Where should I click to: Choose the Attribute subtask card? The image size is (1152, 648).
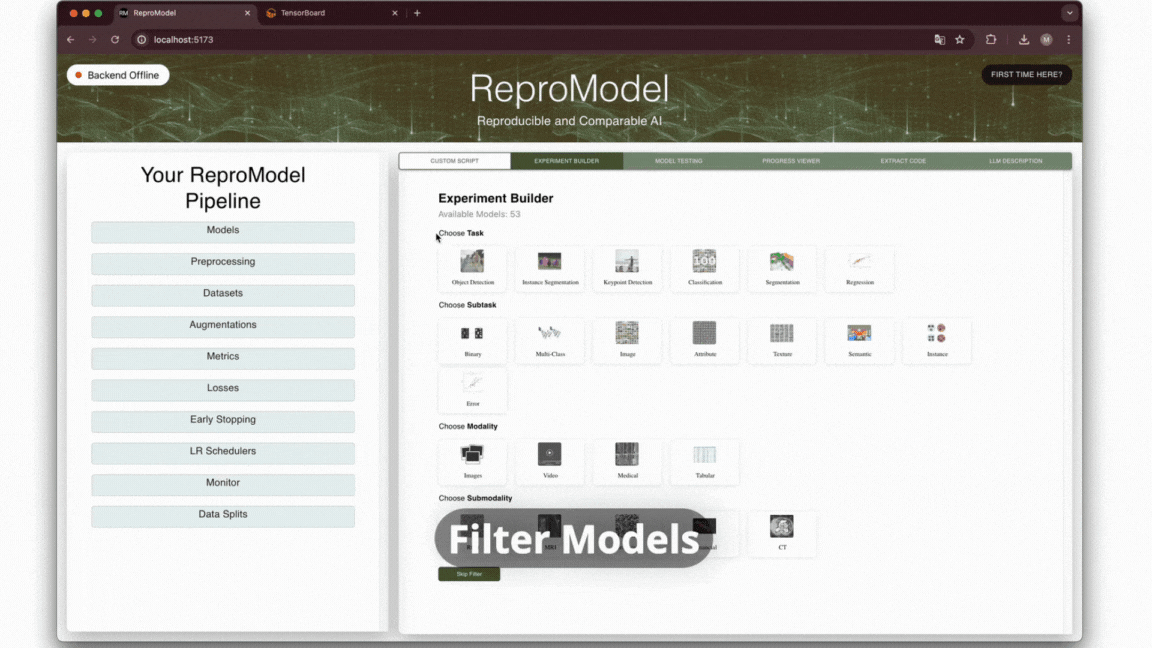click(x=705, y=340)
